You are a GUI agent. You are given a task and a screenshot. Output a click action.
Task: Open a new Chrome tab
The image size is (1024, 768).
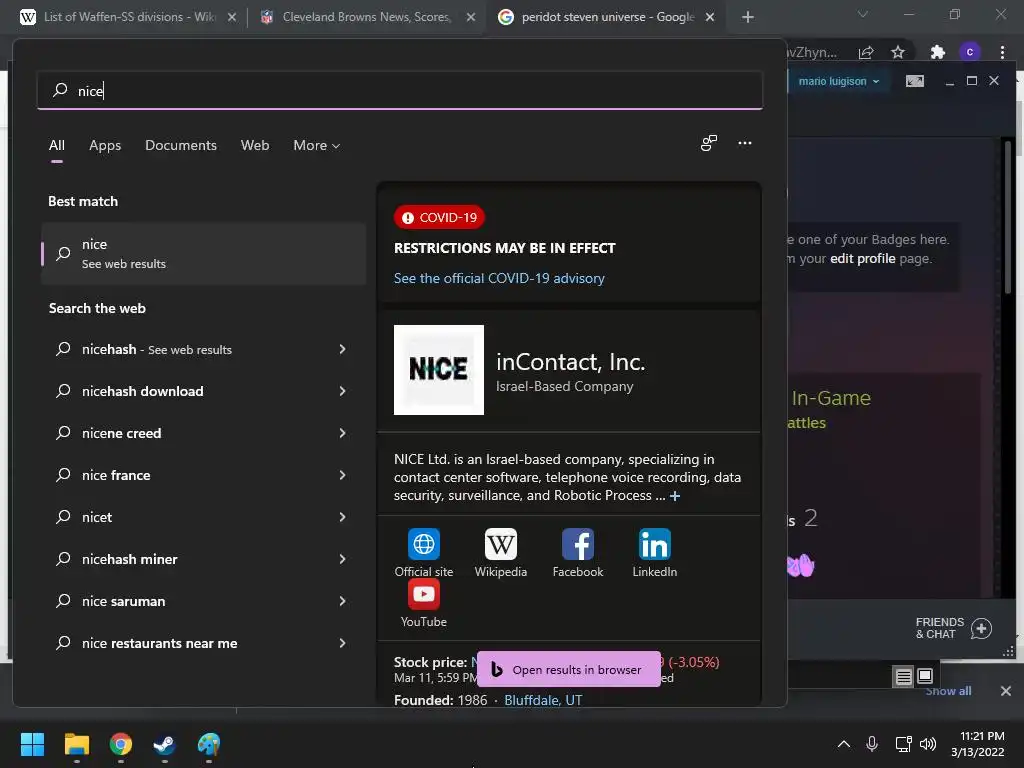(748, 17)
